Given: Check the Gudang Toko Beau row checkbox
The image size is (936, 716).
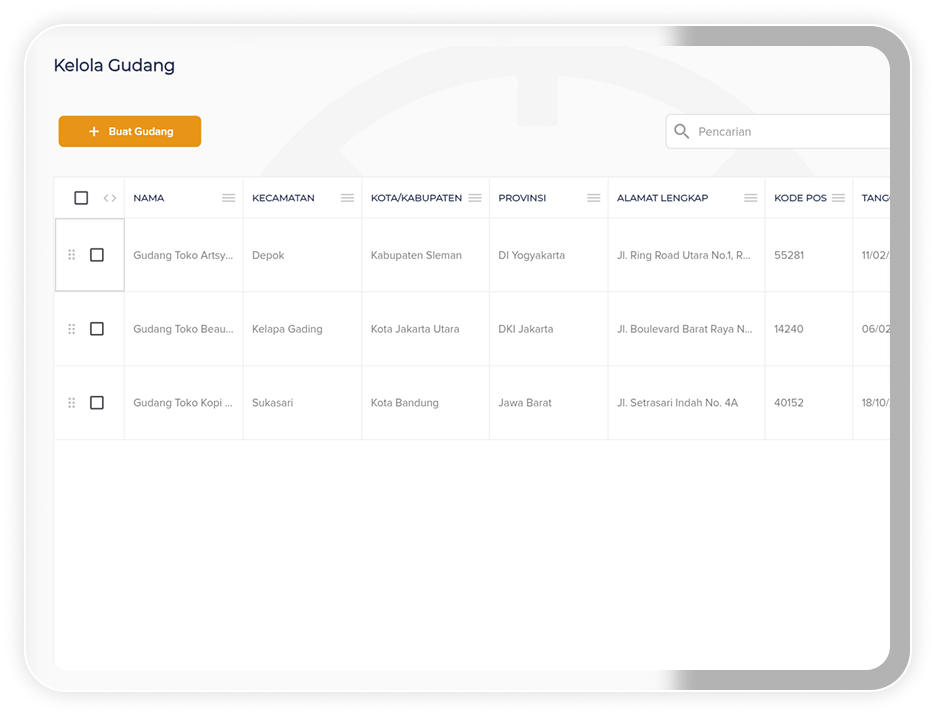Looking at the screenshot, I should coord(97,329).
